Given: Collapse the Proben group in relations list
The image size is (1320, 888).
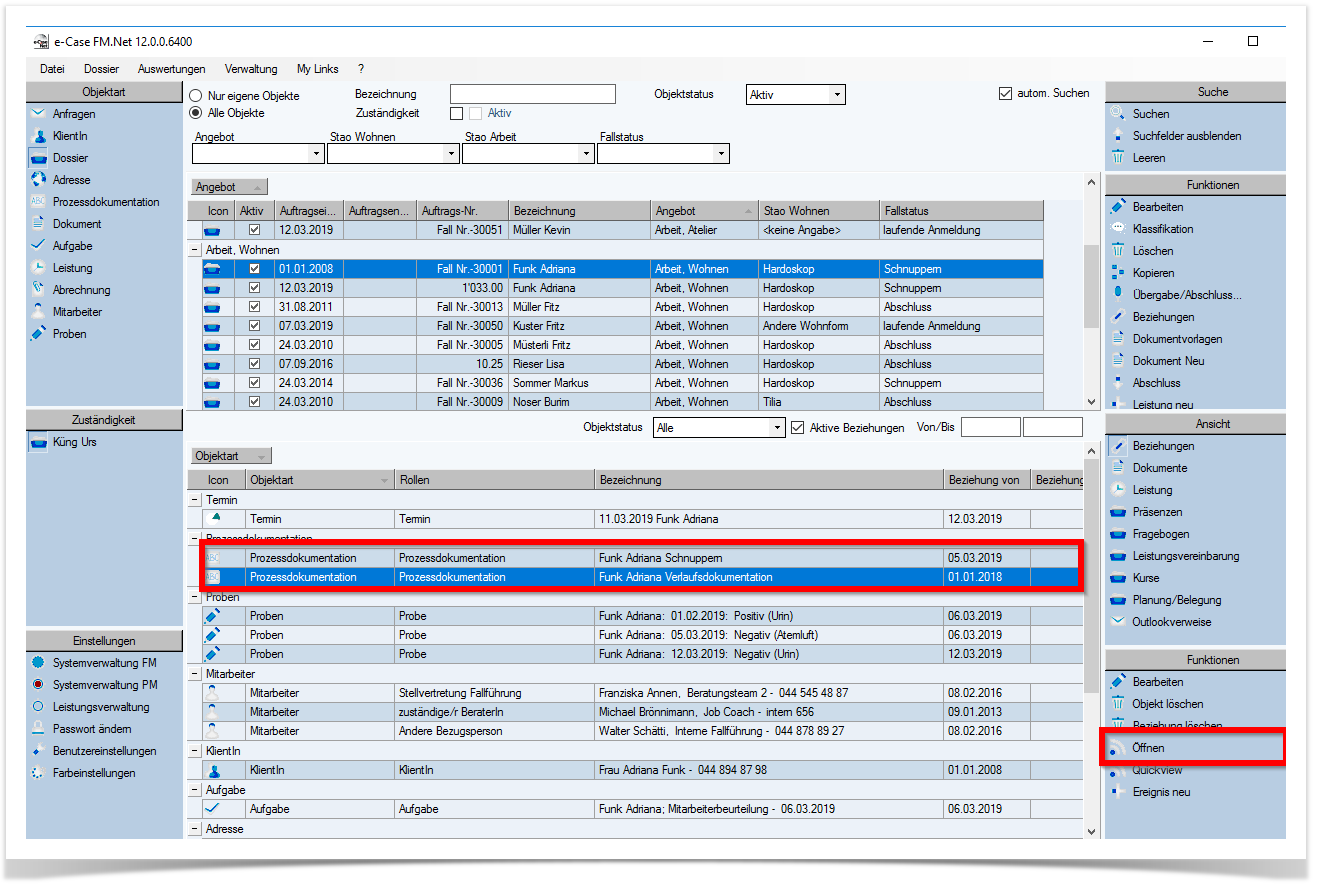Looking at the screenshot, I should [x=195, y=597].
